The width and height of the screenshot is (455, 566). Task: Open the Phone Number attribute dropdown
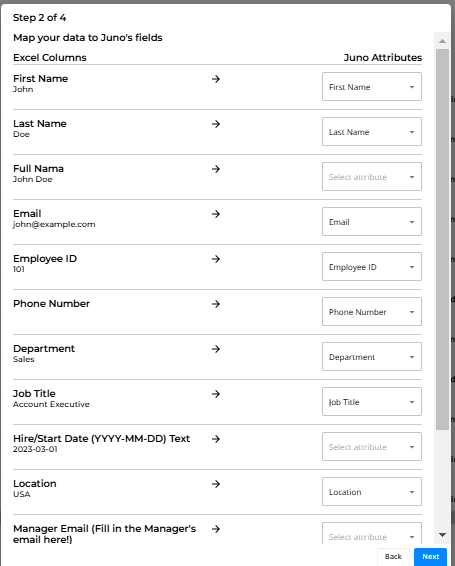pos(372,312)
